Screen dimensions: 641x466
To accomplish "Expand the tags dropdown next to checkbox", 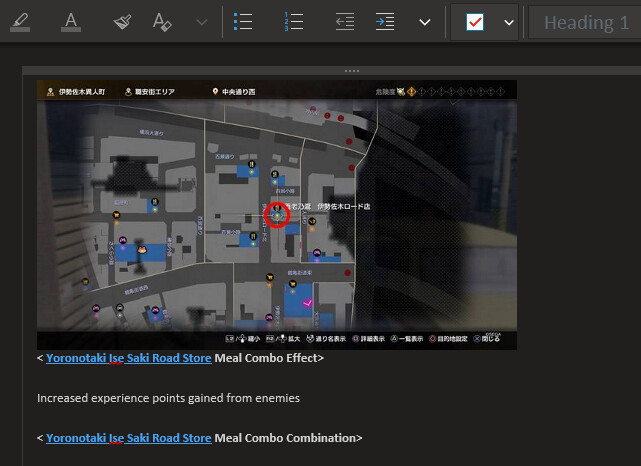I will 509,22.
